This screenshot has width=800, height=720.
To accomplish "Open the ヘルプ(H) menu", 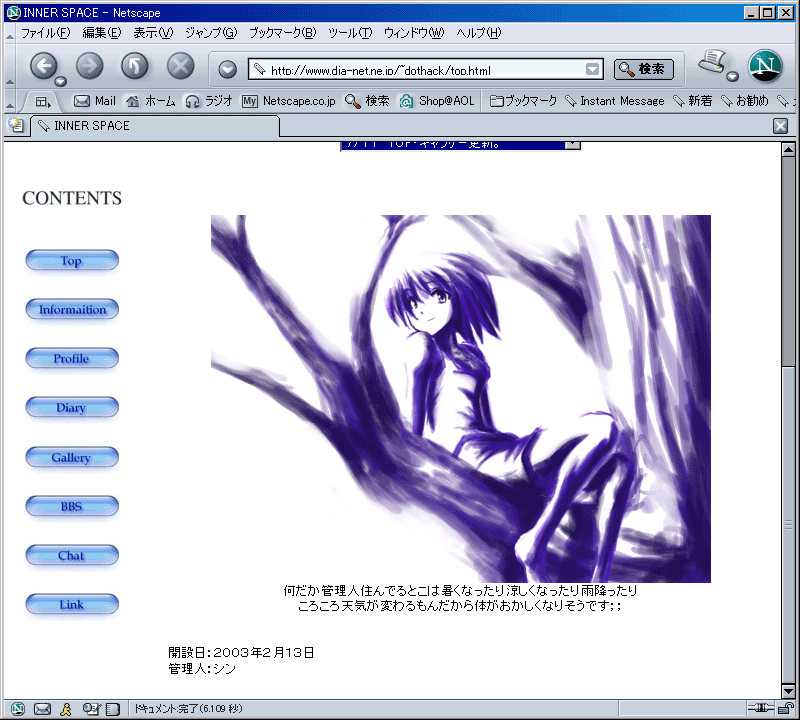I will (479, 33).
